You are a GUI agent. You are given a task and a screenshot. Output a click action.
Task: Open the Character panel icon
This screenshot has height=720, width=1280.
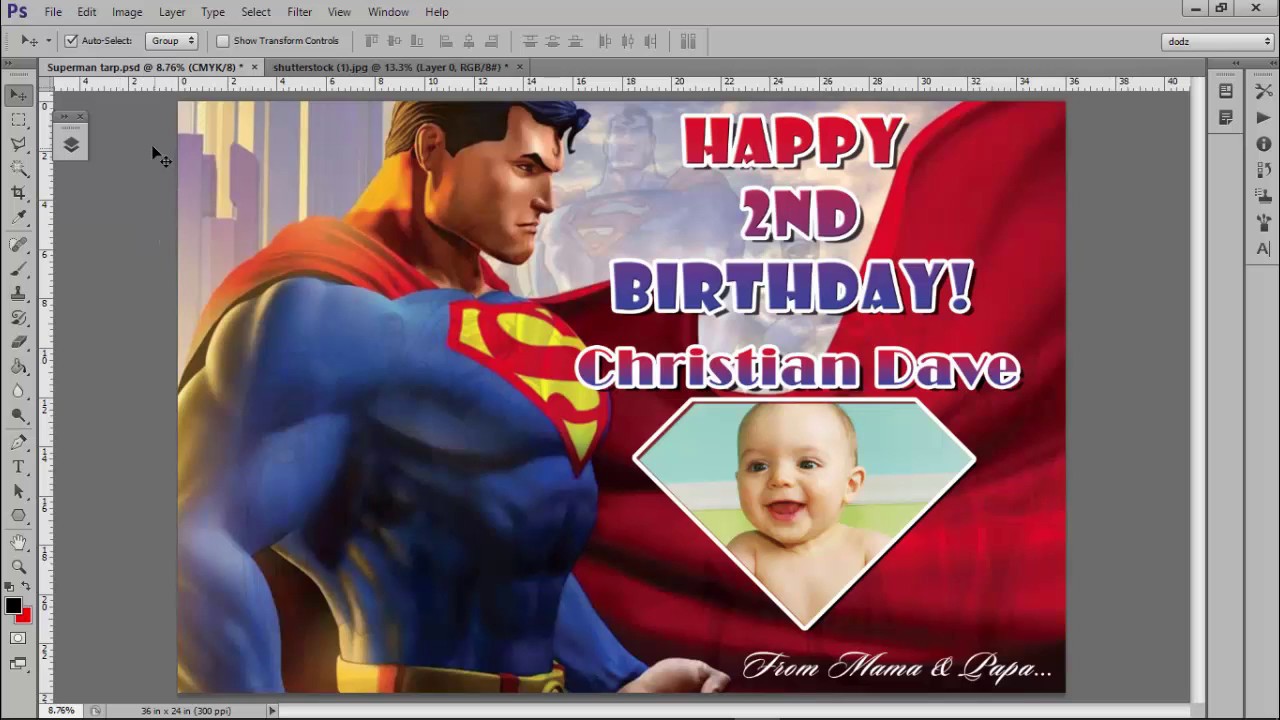point(1263,249)
